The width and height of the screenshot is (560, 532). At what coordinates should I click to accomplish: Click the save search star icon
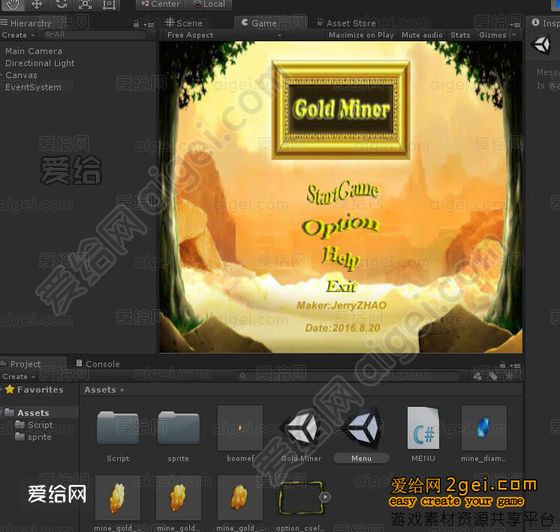[x=509, y=376]
